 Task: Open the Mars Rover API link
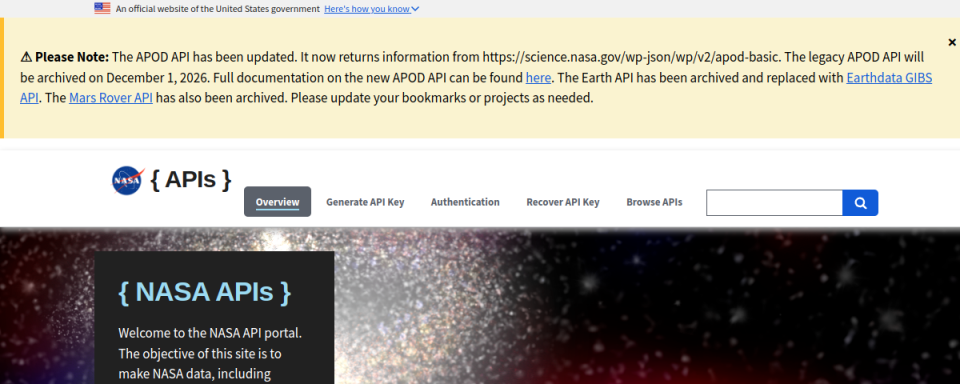point(111,97)
